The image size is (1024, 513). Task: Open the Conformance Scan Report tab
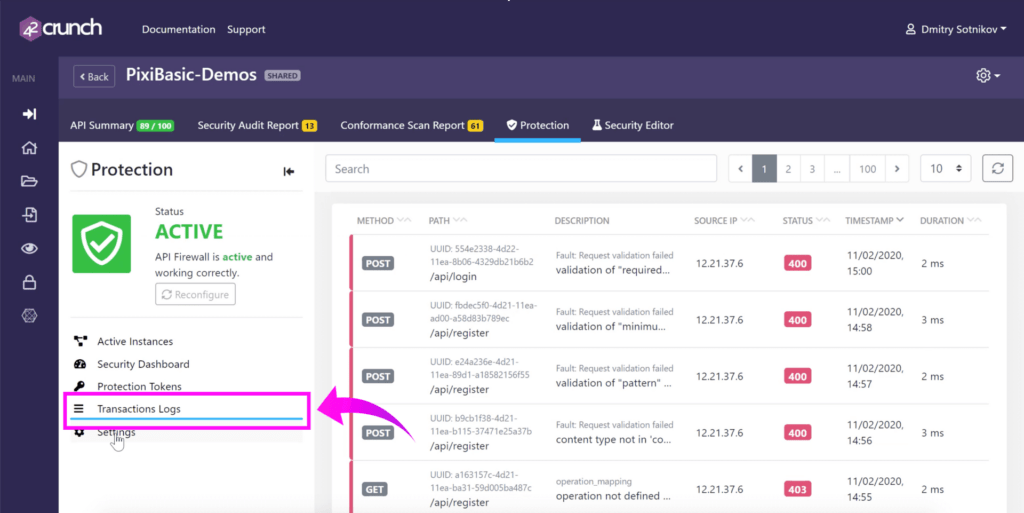click(411, 125)
